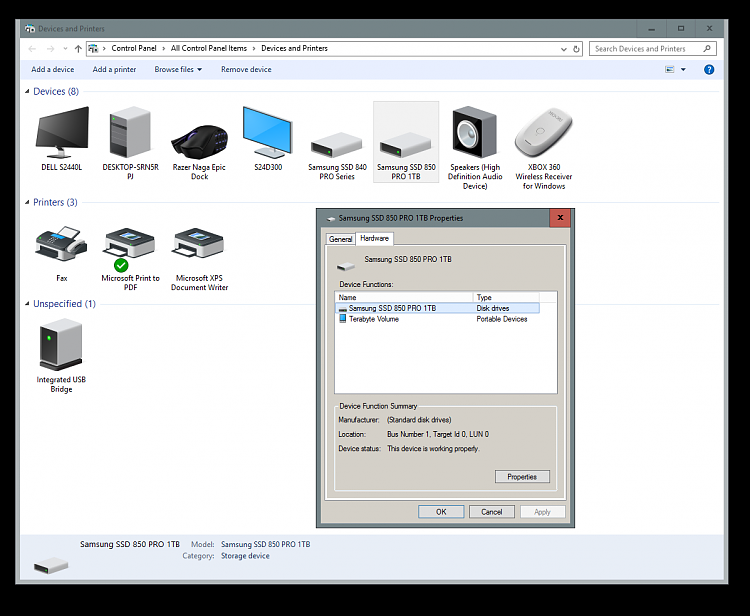
Task: Click the Properties button in the dialog
Action: click(x=522, y=477)
